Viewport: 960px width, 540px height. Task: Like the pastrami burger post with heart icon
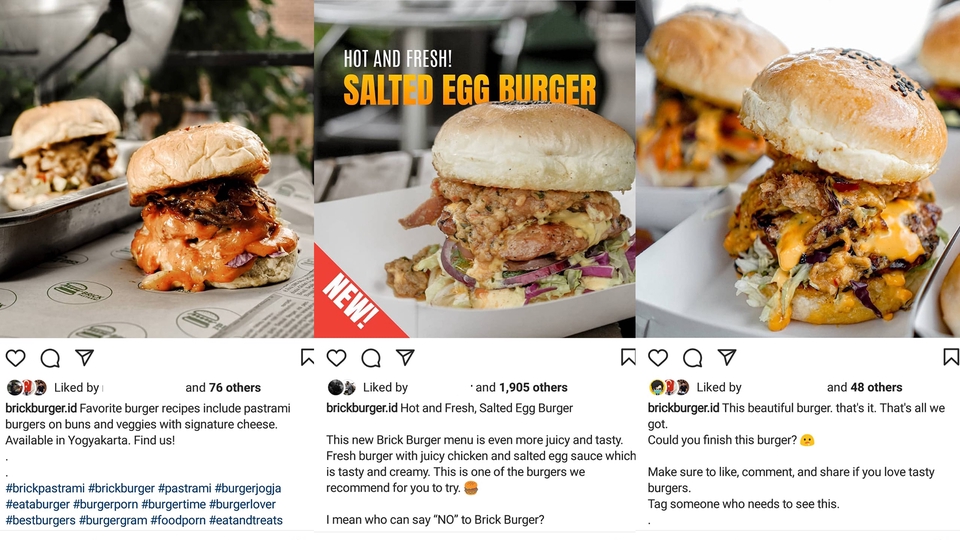tap(15, 358)
